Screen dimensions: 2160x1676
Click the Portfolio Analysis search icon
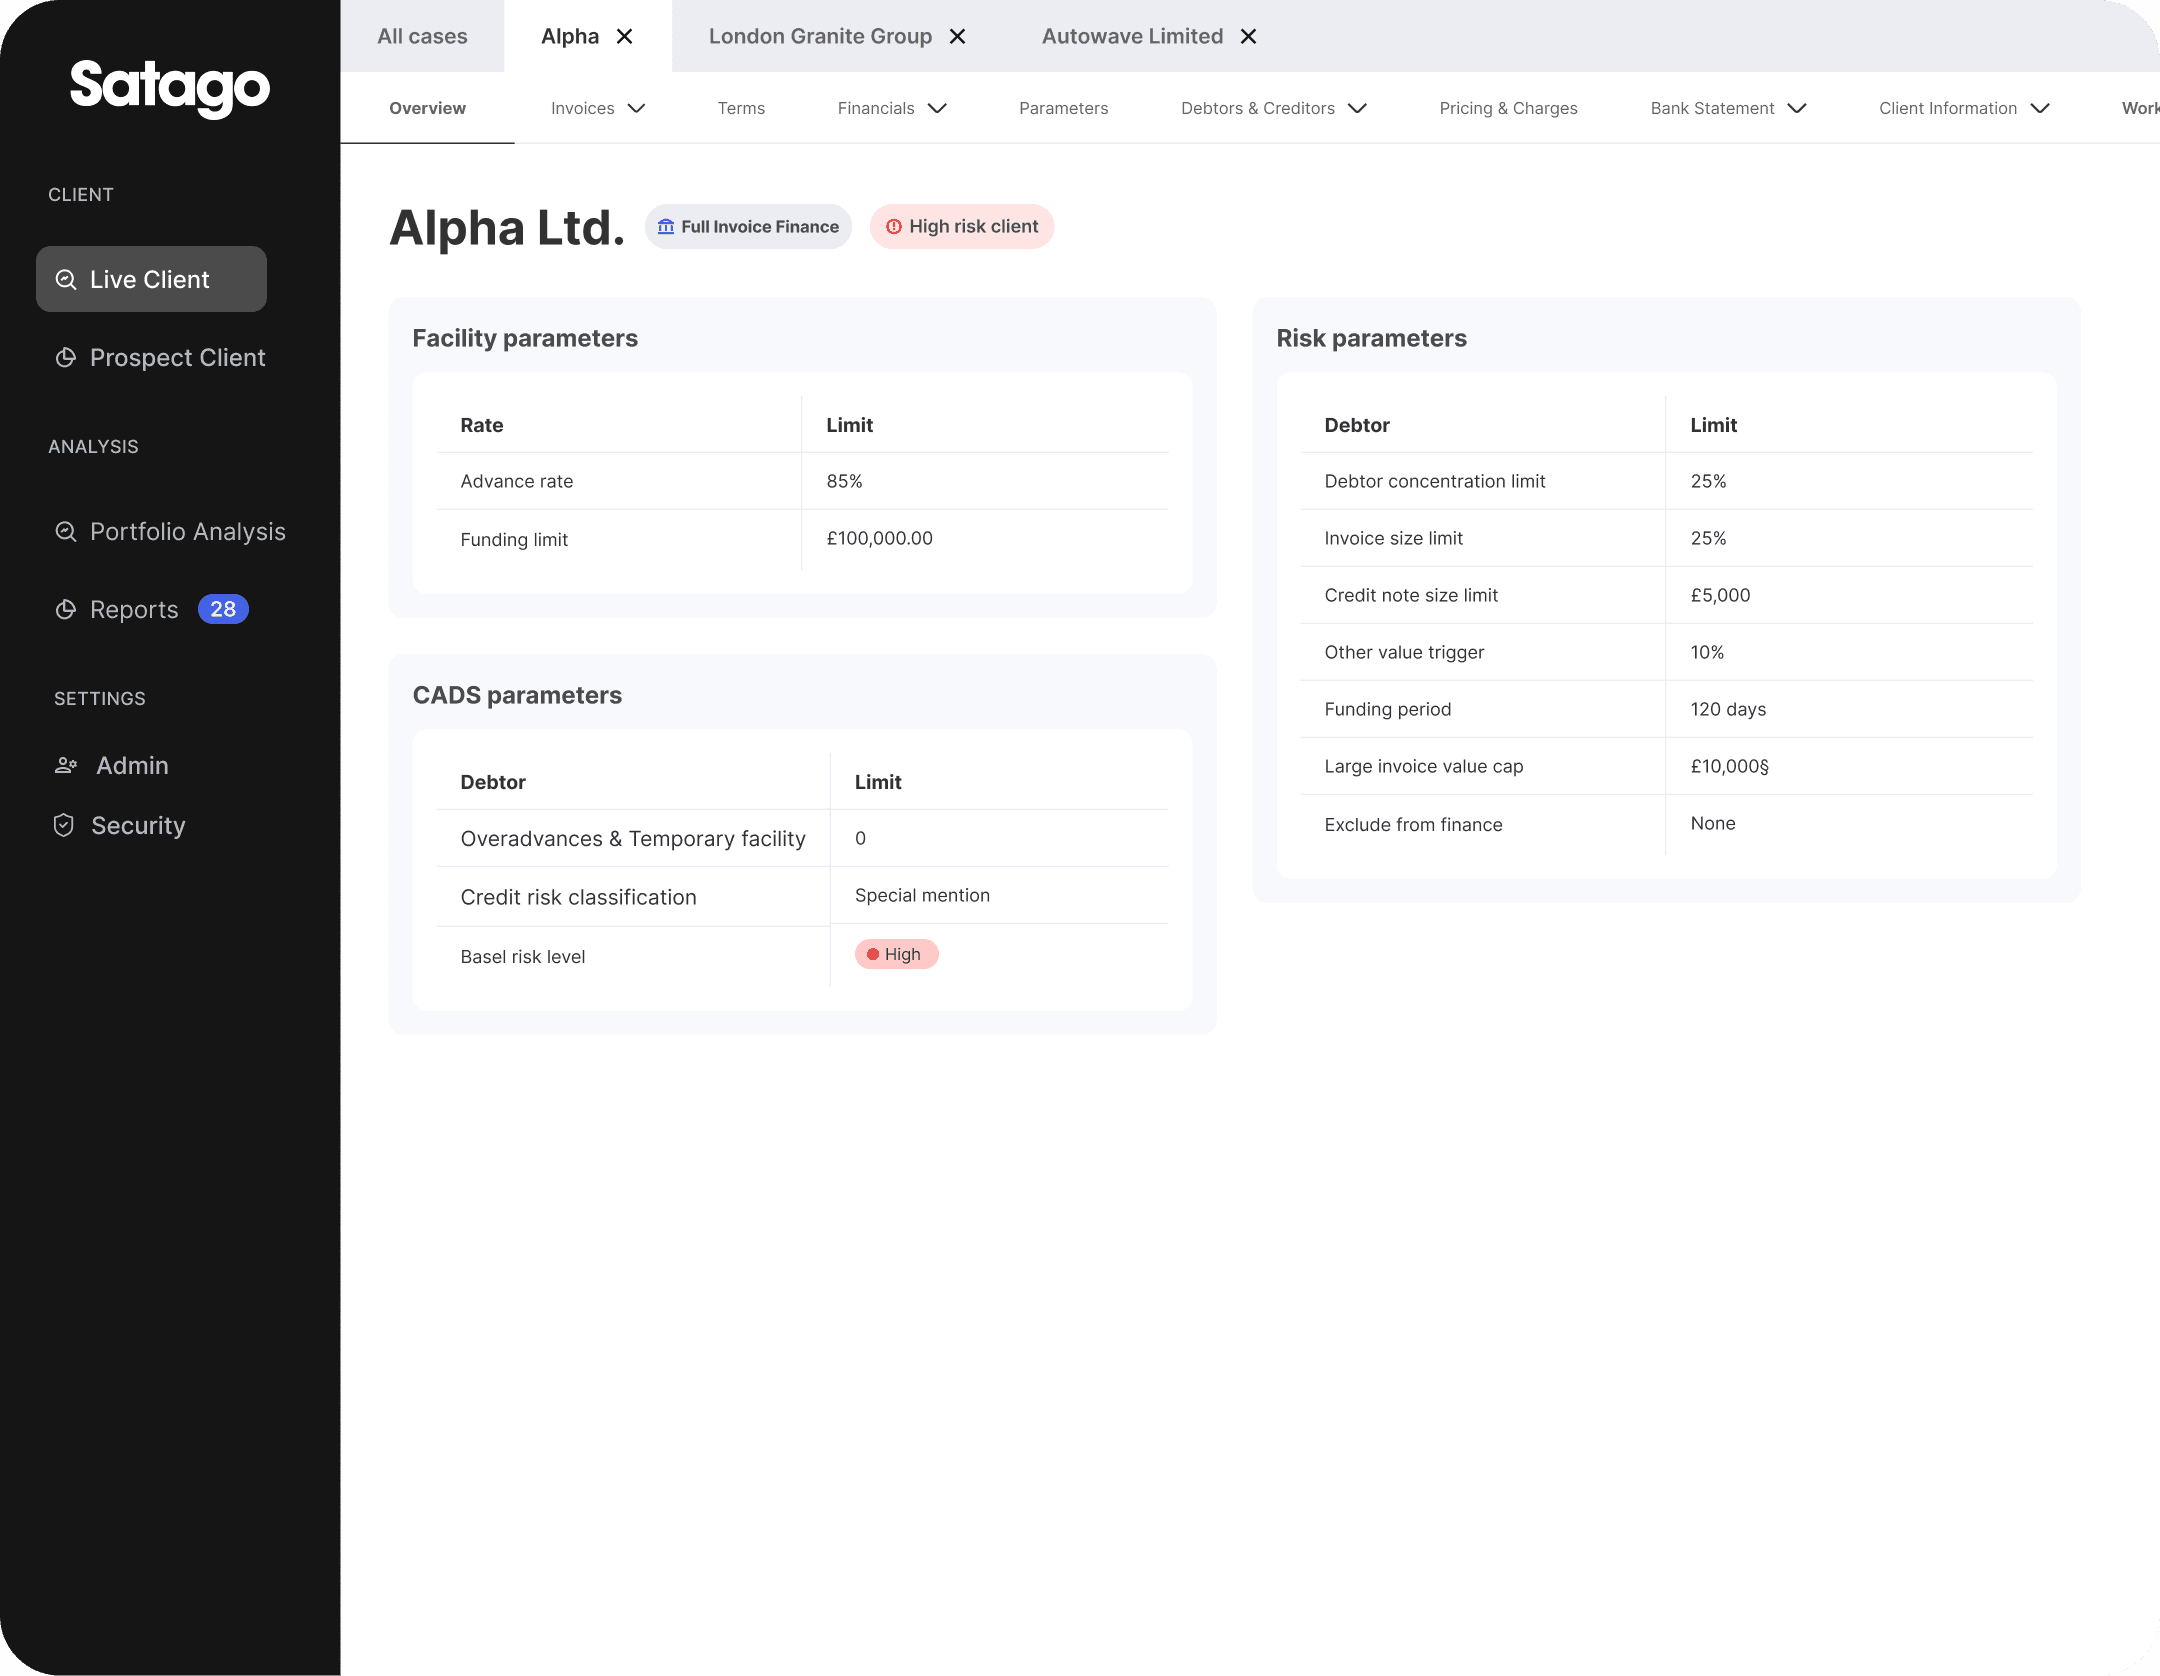click(66, 532)
